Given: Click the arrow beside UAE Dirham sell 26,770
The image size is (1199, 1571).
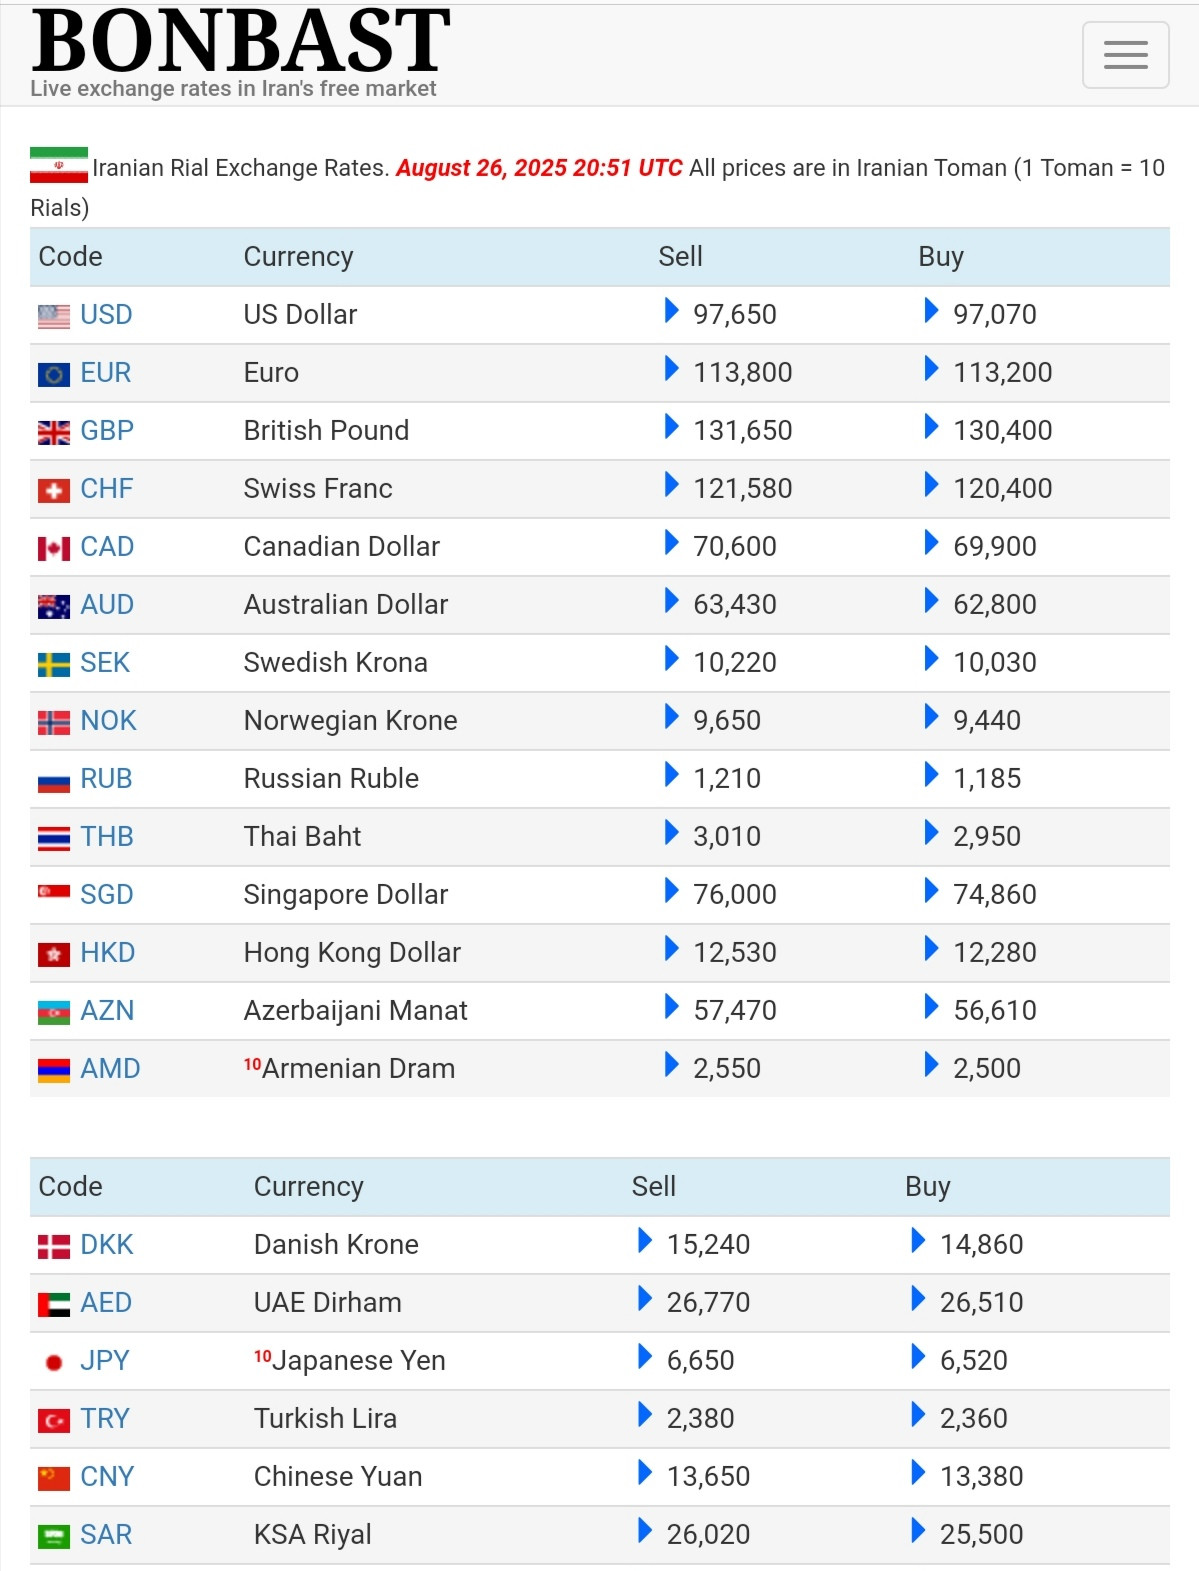Looking at the screenshot, I should pos(645,1299).
